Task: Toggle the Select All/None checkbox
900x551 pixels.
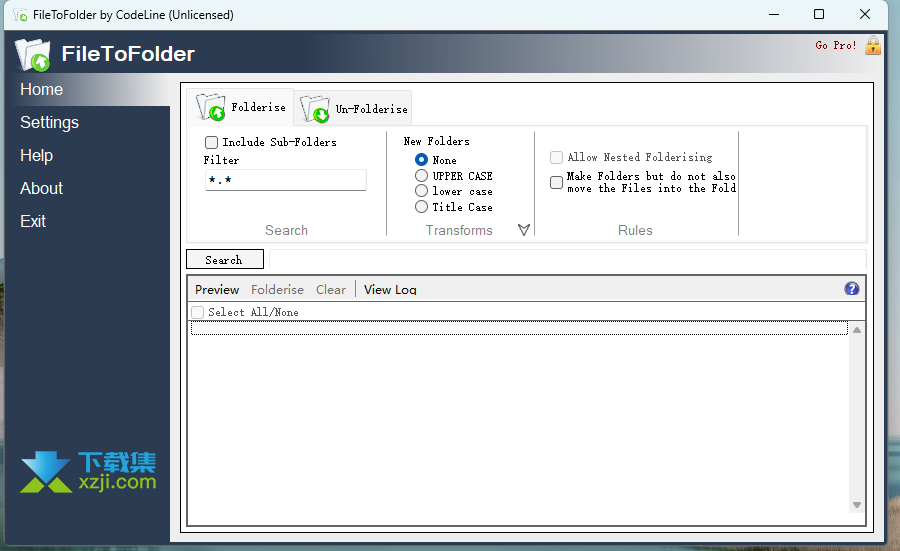Action: pyautogui.click(x=197, y=312)
